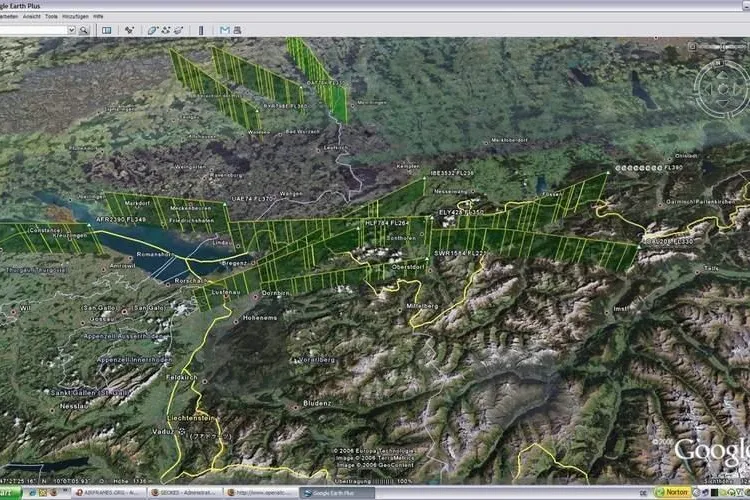Click the Feldkirch place label
The width and height of the screenshot is (750, 500).
click(181, 378)
